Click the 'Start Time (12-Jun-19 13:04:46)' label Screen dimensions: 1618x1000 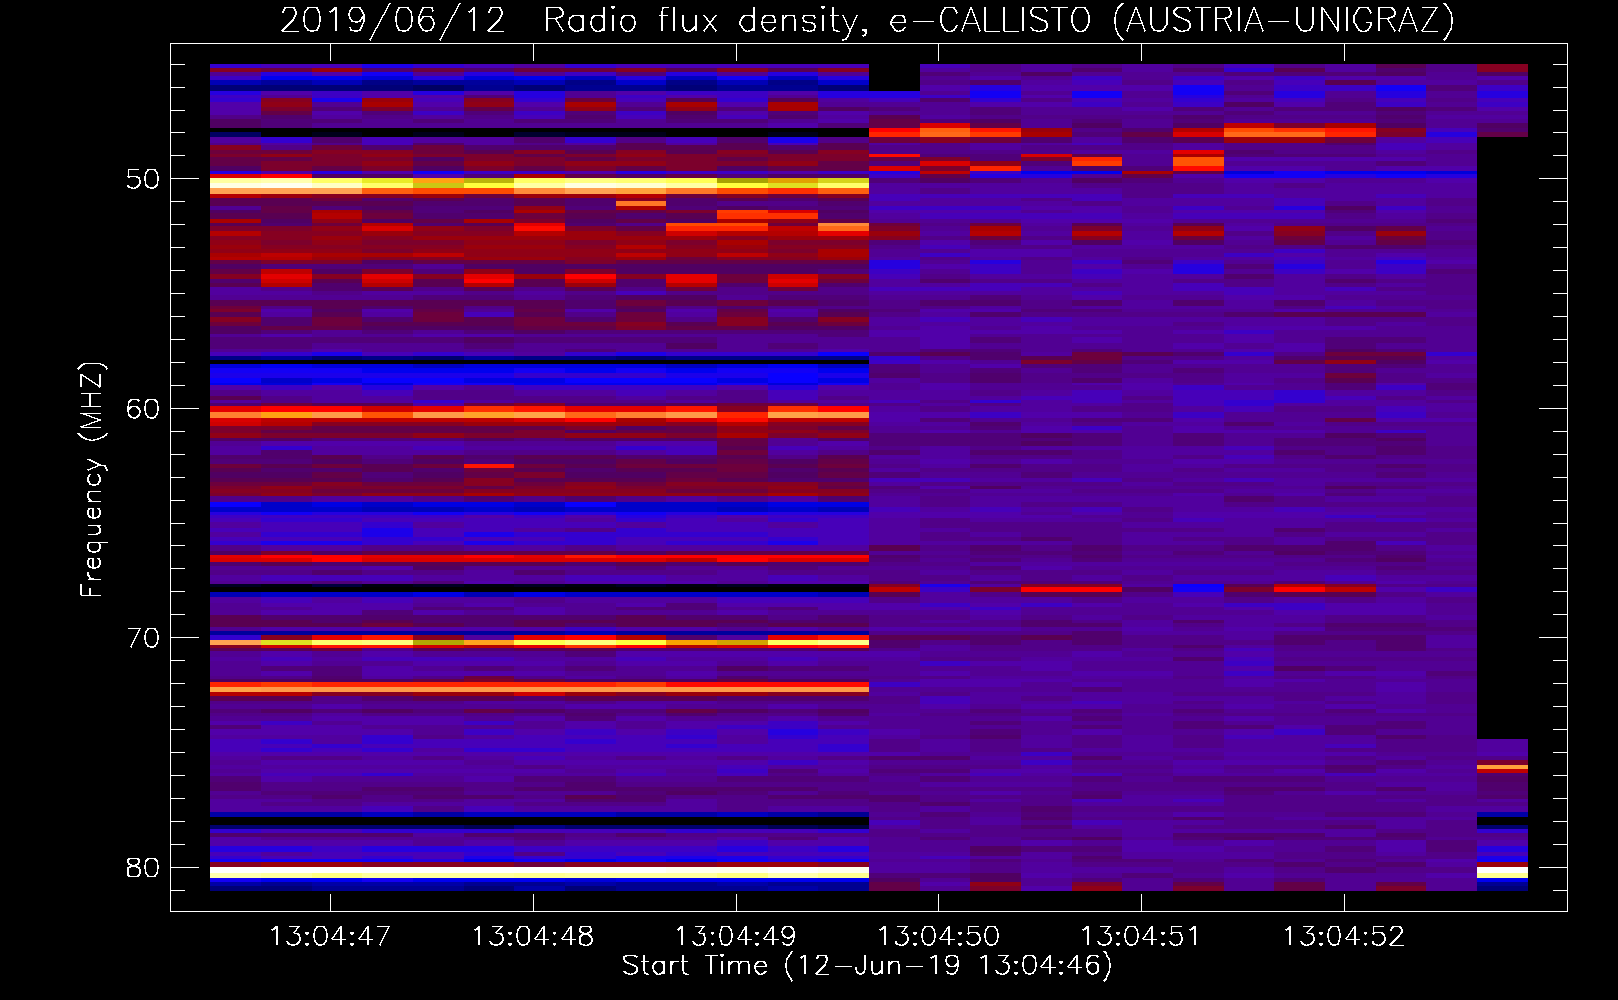click(x=867, y=966)
